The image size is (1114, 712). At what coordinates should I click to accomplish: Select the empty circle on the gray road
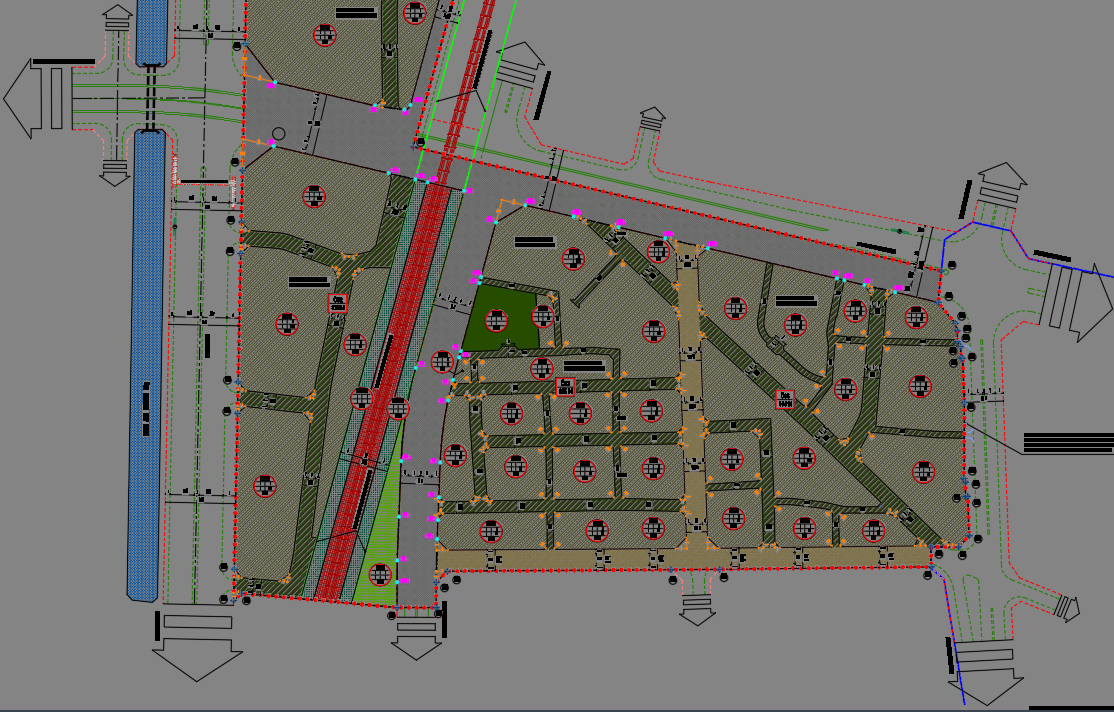click(x=278, y=134)
